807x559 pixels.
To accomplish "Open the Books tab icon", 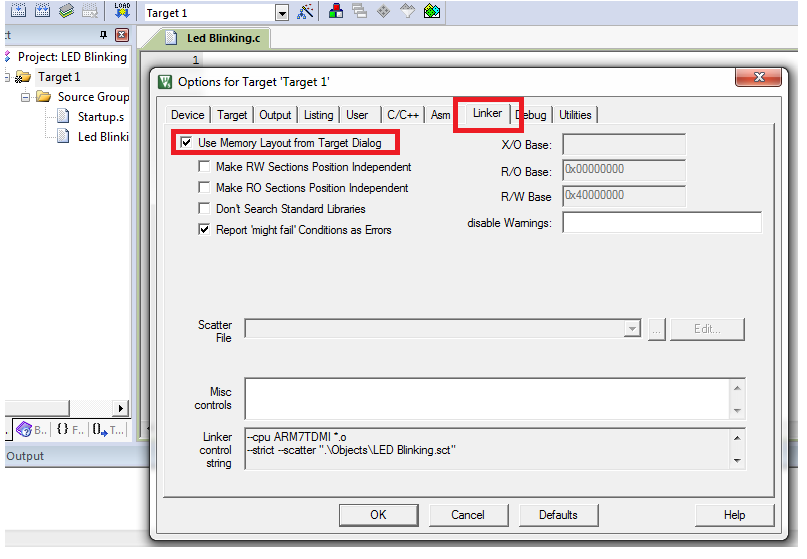I will click(x=30, y=430).
